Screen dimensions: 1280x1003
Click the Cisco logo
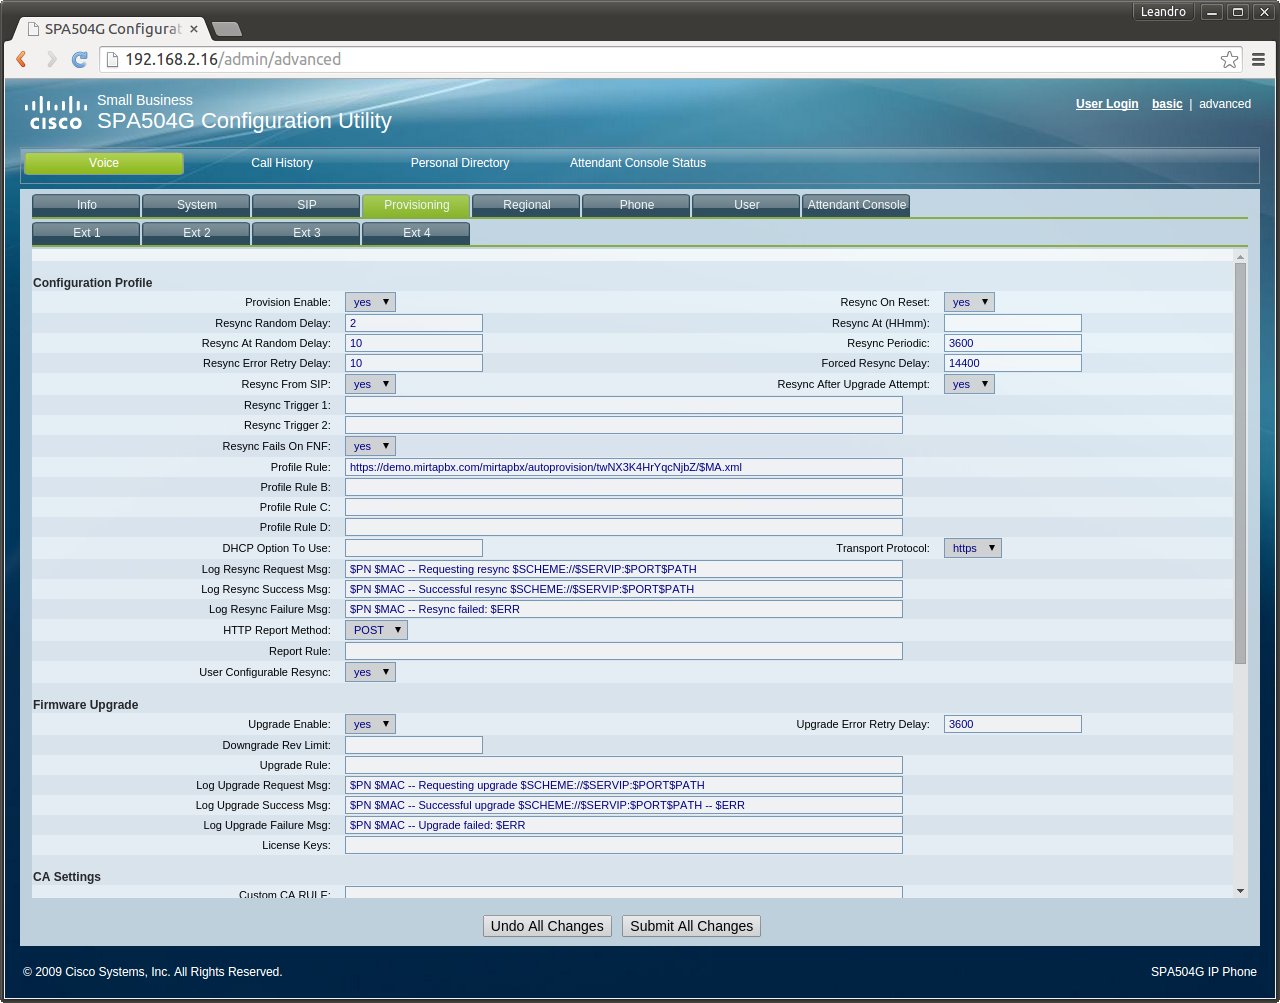coord(56,113)
